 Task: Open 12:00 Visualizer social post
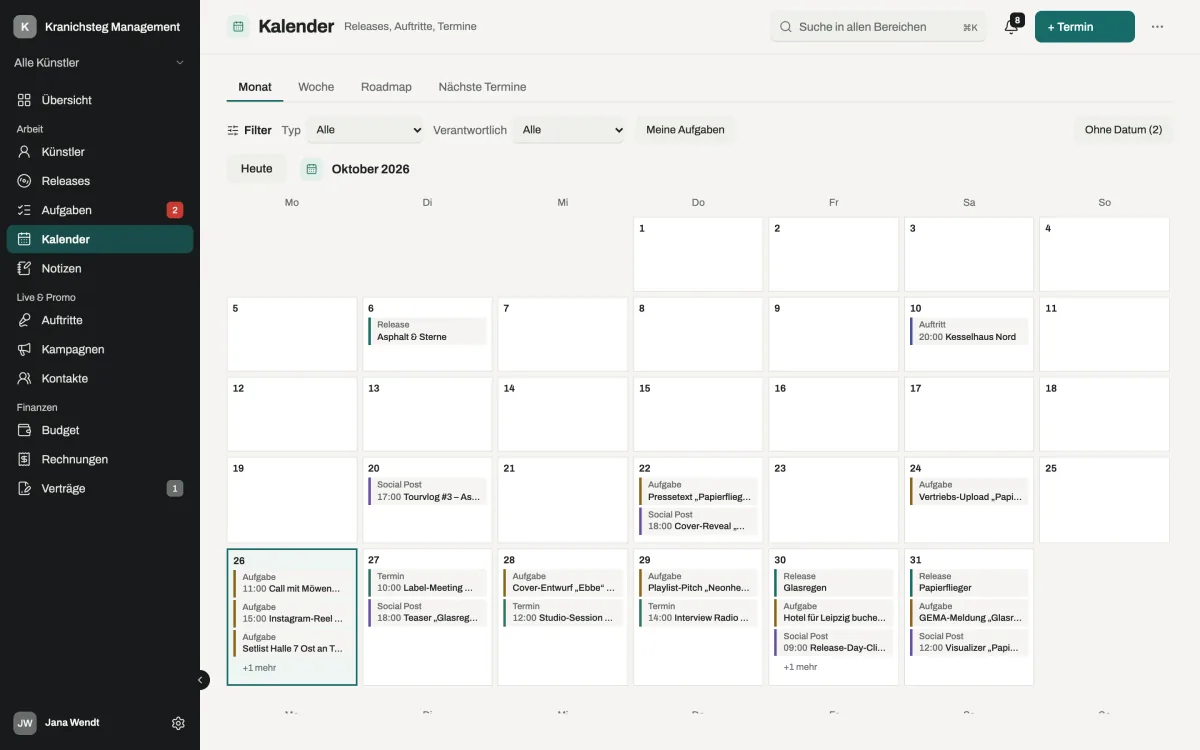point(969,643)
